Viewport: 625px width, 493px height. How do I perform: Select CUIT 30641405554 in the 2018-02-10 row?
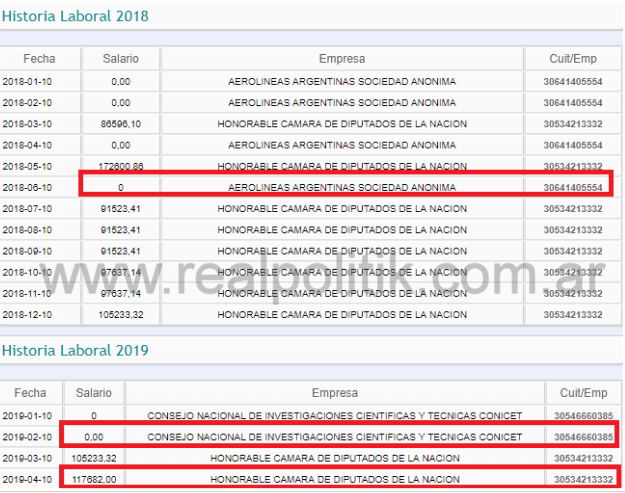pyautogui.click(x=573, y=103)
